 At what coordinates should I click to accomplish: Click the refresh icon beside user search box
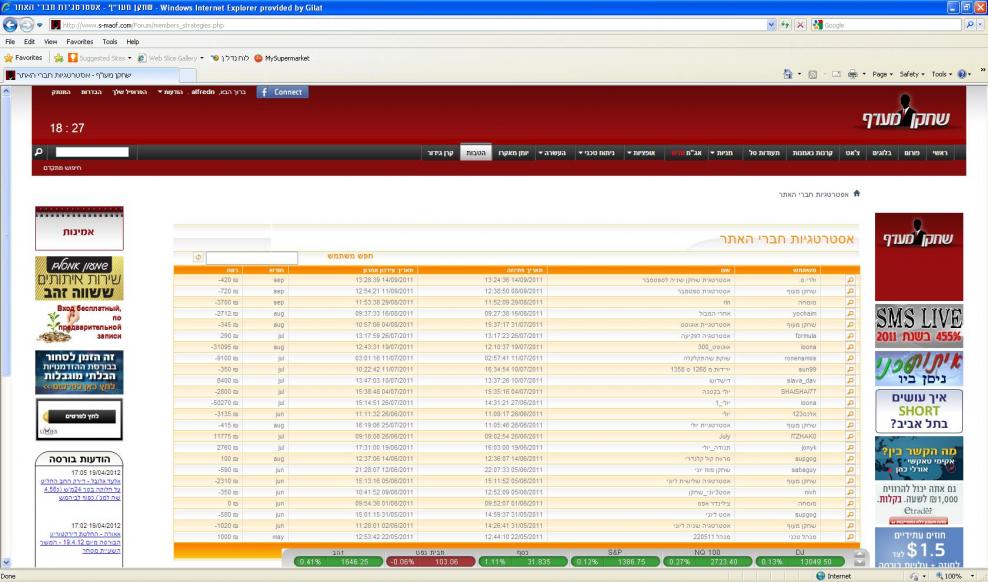[198, 258]
